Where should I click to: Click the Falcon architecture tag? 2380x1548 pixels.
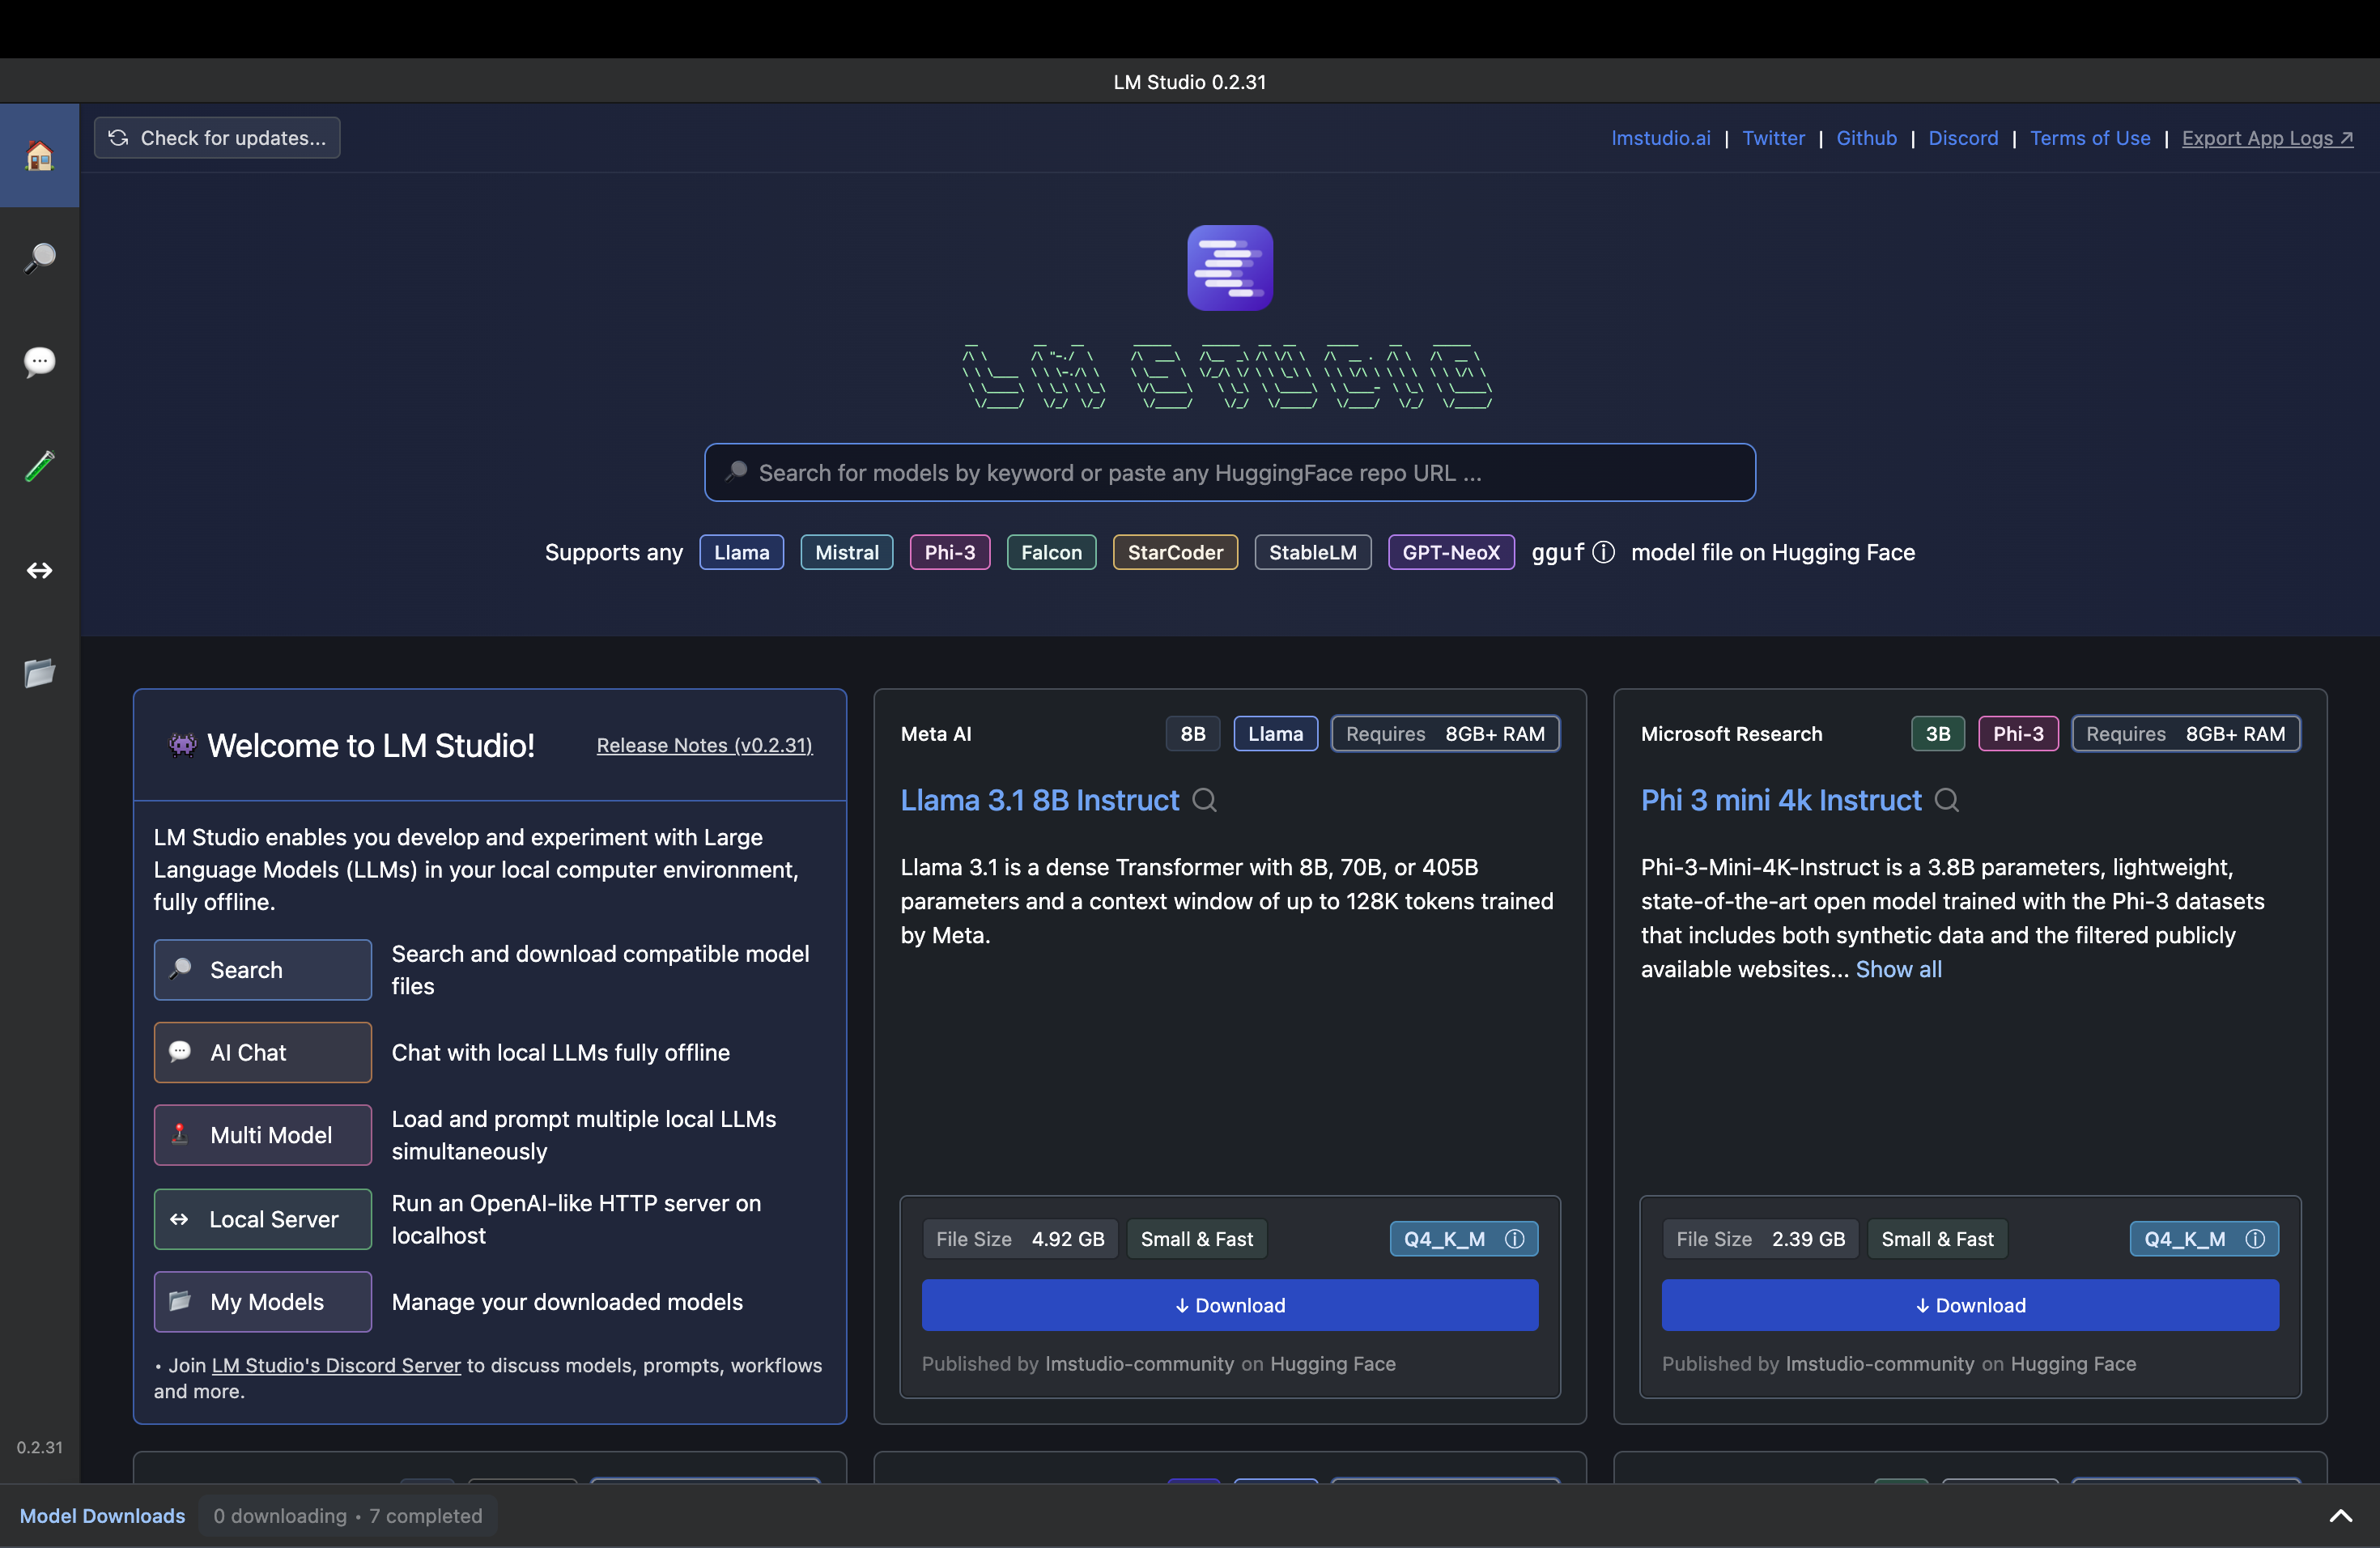1052,552
